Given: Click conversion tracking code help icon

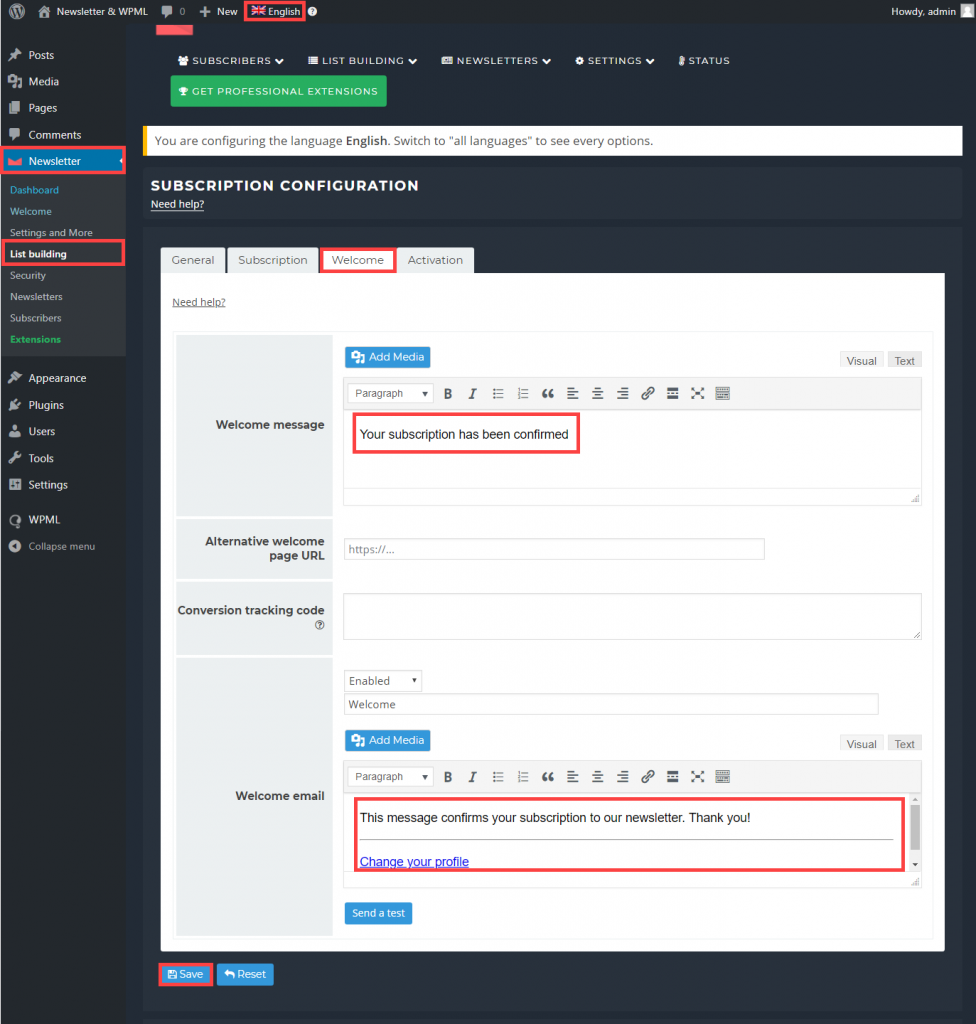Looking at the screenshot, I should point(319,625).
